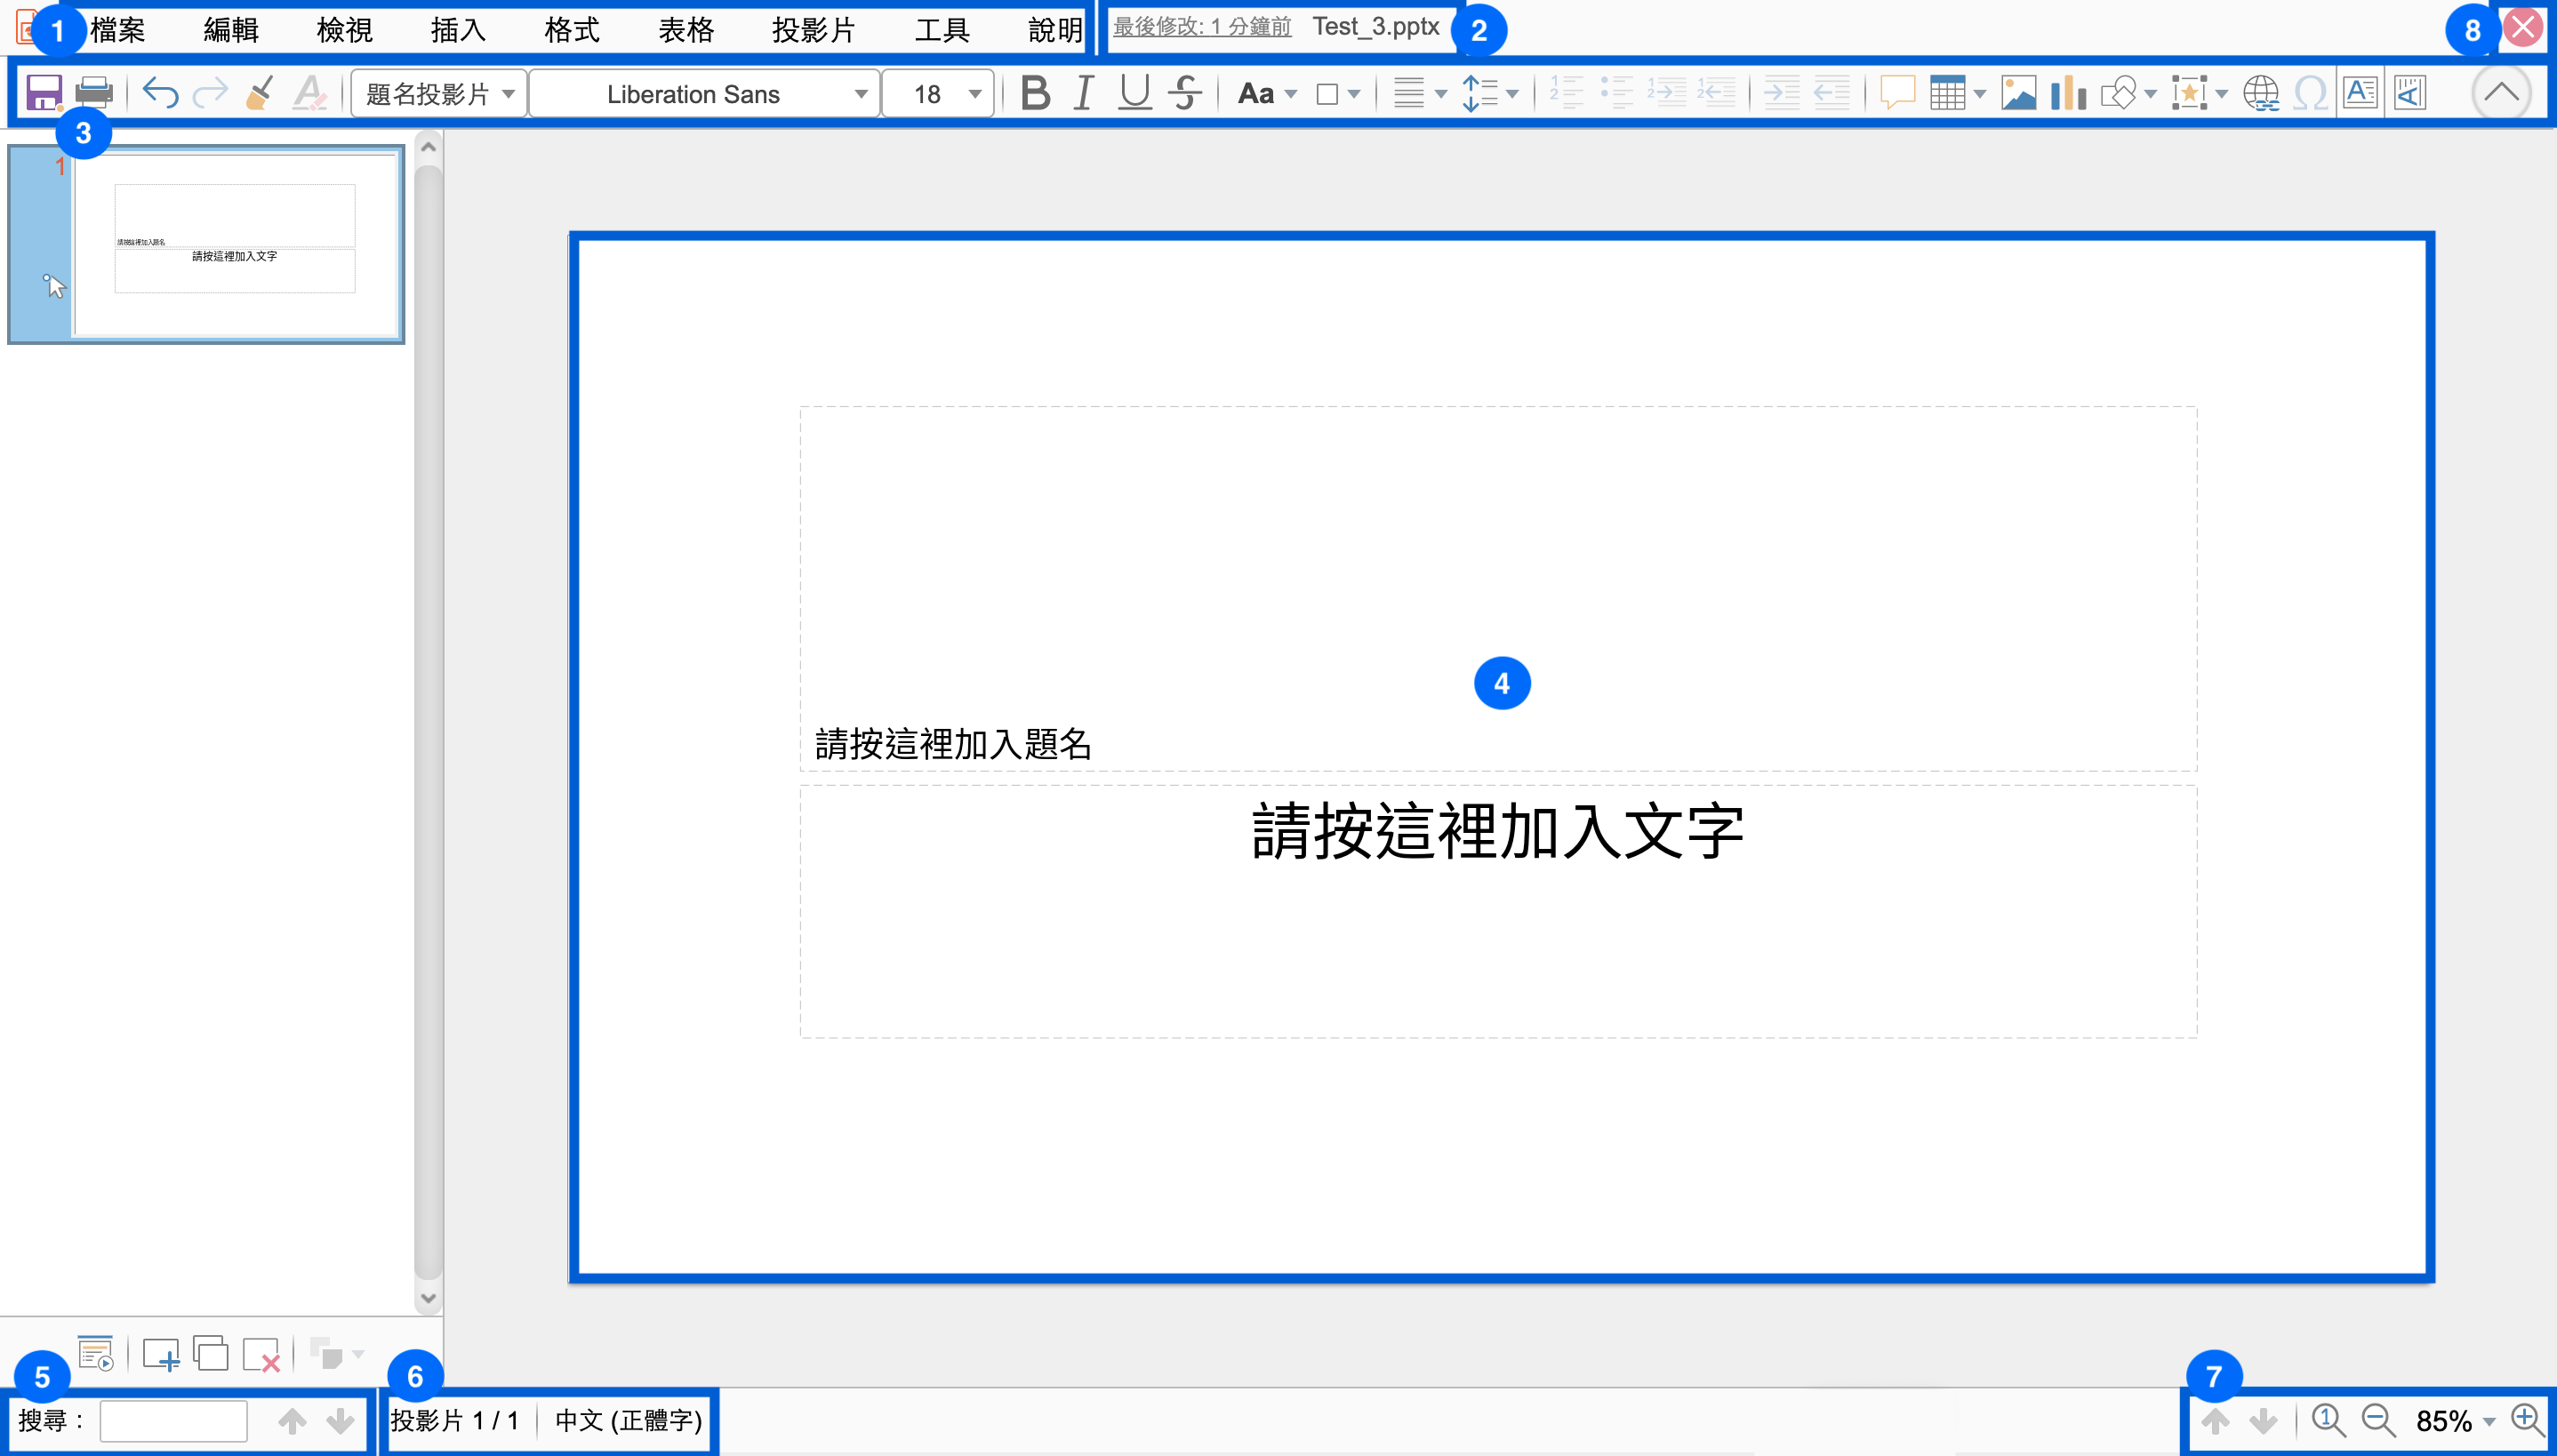The height and width of the screenshot is (1456, 2557).
Task: Toggle strikethrough formatting
Action: point(1185,93)
